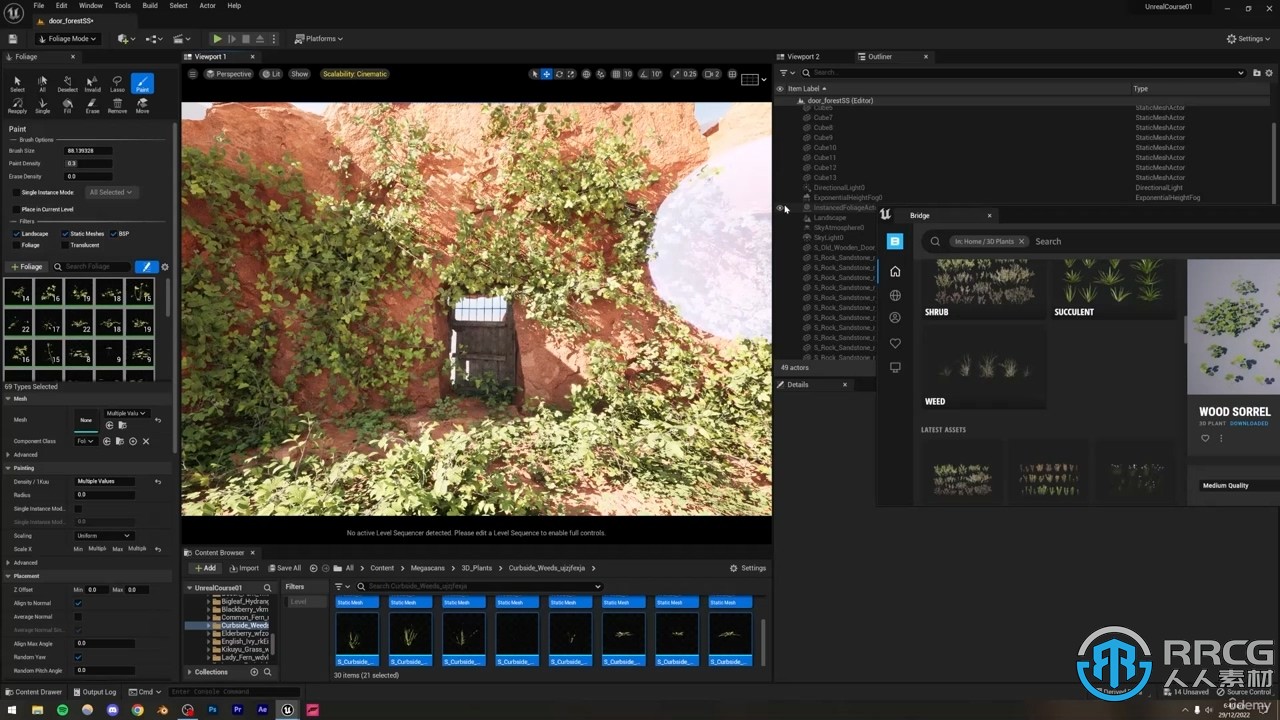Uncheck the Landscape filter
The image size is (1280, 720).
(x=16, y=234)
